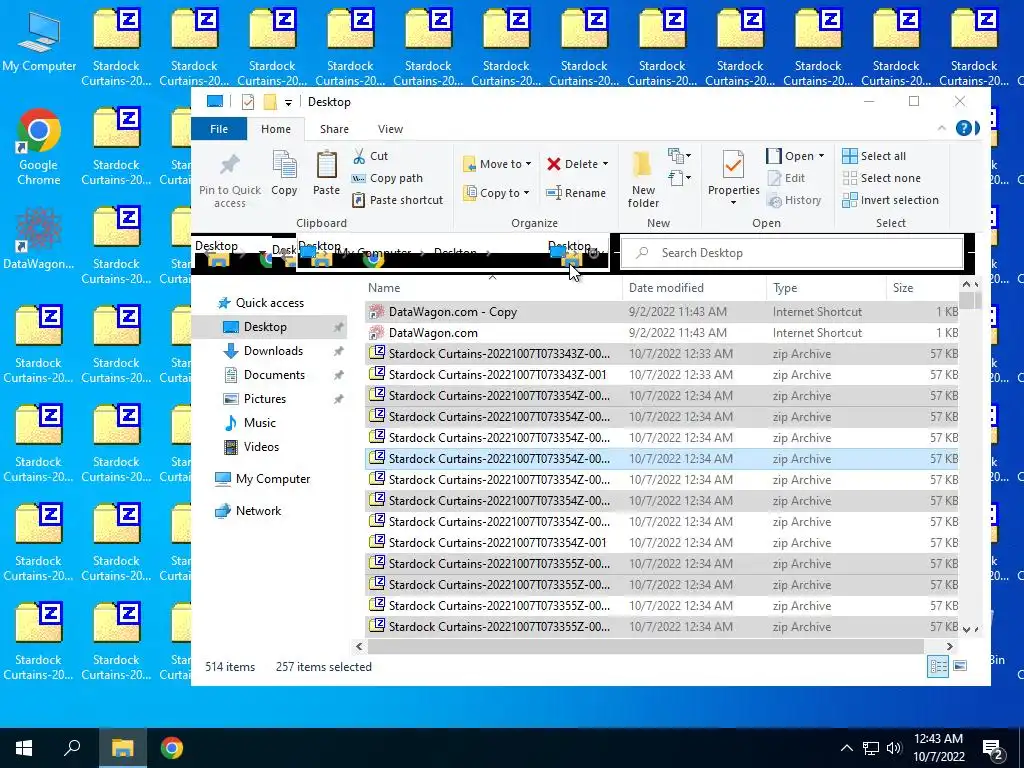1024x768 pixels.
Task: Choose Paste shortcut in the ribbon
Action: [x=397, y=200]
